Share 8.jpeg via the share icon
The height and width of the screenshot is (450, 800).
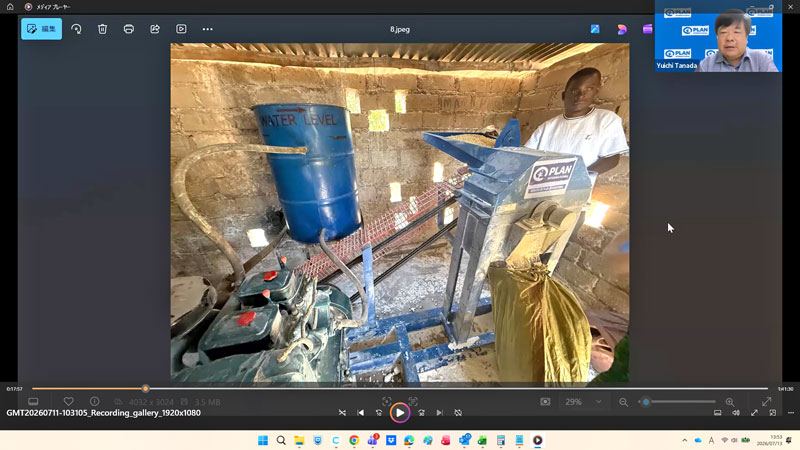tap(155, 29)
